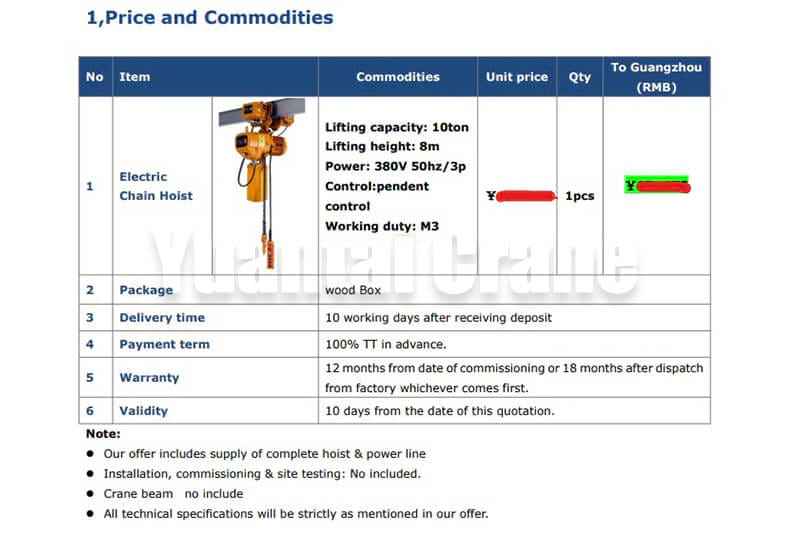Image resolution: width=800 pixels, height=533 pixels.
Task: Click the 'Qty' column header
Action: coord(580,77)
